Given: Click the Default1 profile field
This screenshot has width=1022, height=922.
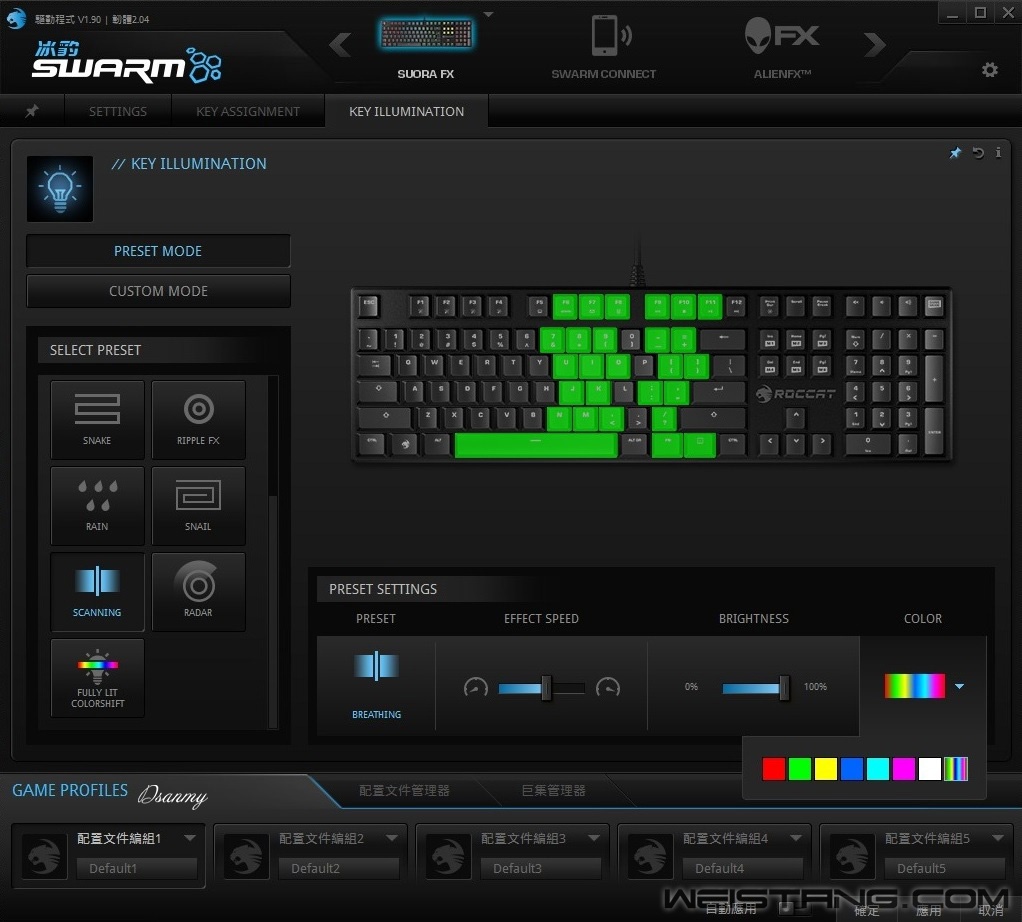Looking at the screenshot, I should 137,869.
